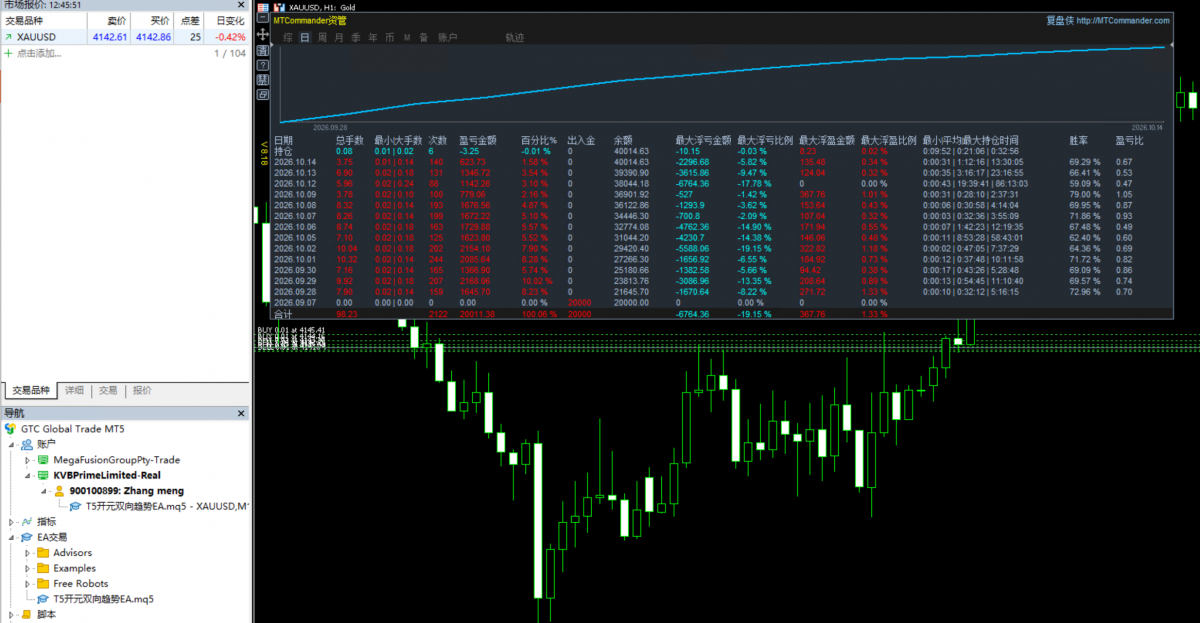The height and width of the screenshot is (623, 1200).
Task: Select the 周 weekly period in MTCommander
Action: point(322,38)
